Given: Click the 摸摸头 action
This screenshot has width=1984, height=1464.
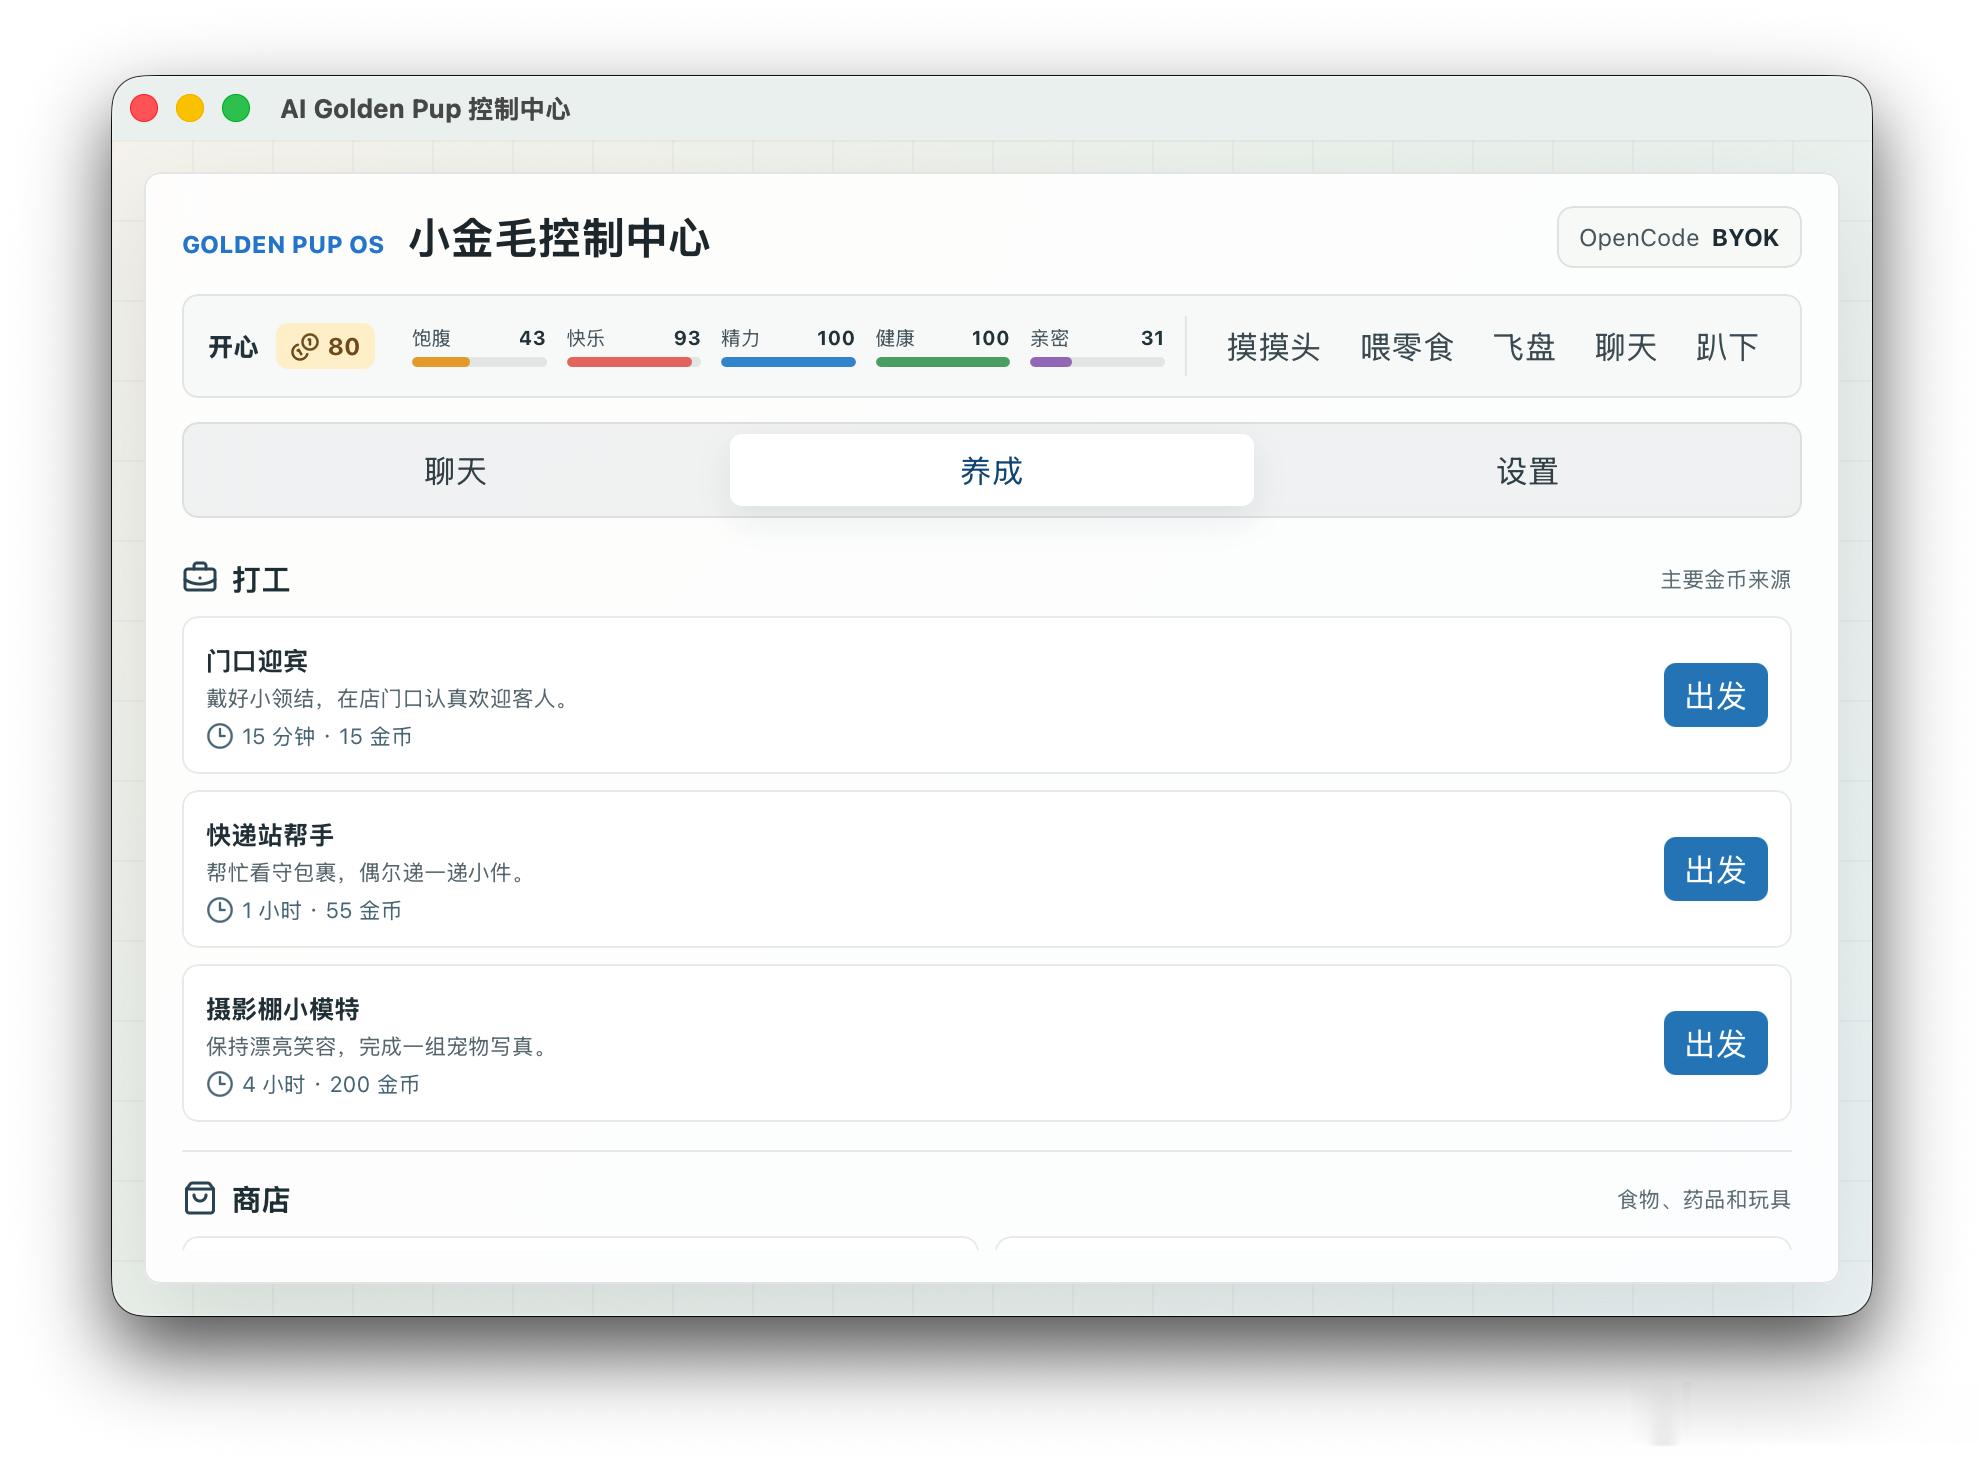Looking at the screenshot, I should tap(1274, 347).
